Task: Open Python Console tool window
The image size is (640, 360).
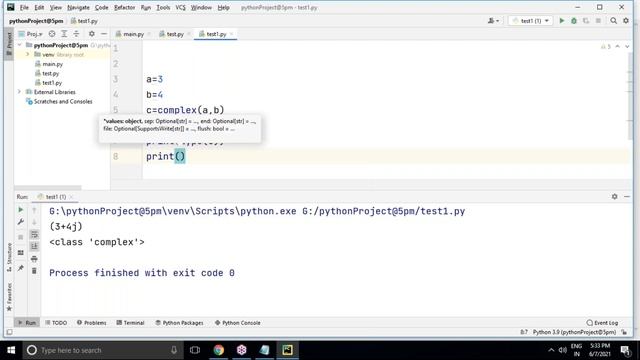Action: click(x=238, y=323)
